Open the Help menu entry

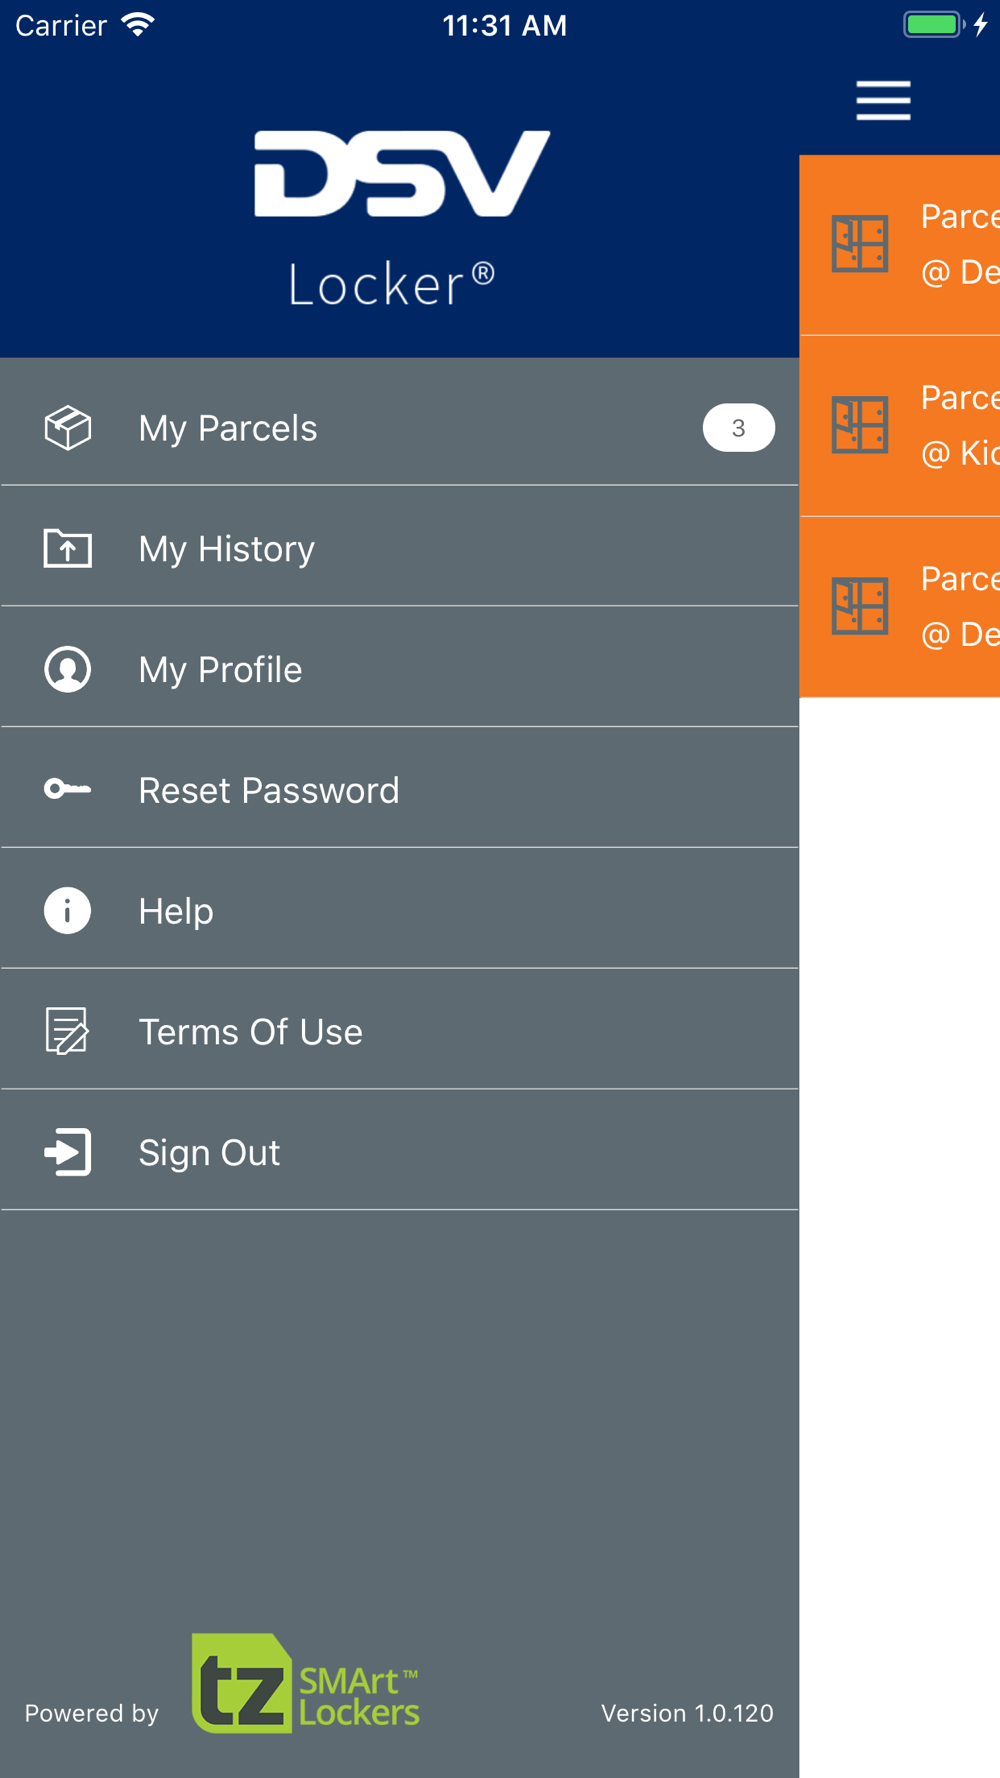pyautogui.click(x=400, y=911)
